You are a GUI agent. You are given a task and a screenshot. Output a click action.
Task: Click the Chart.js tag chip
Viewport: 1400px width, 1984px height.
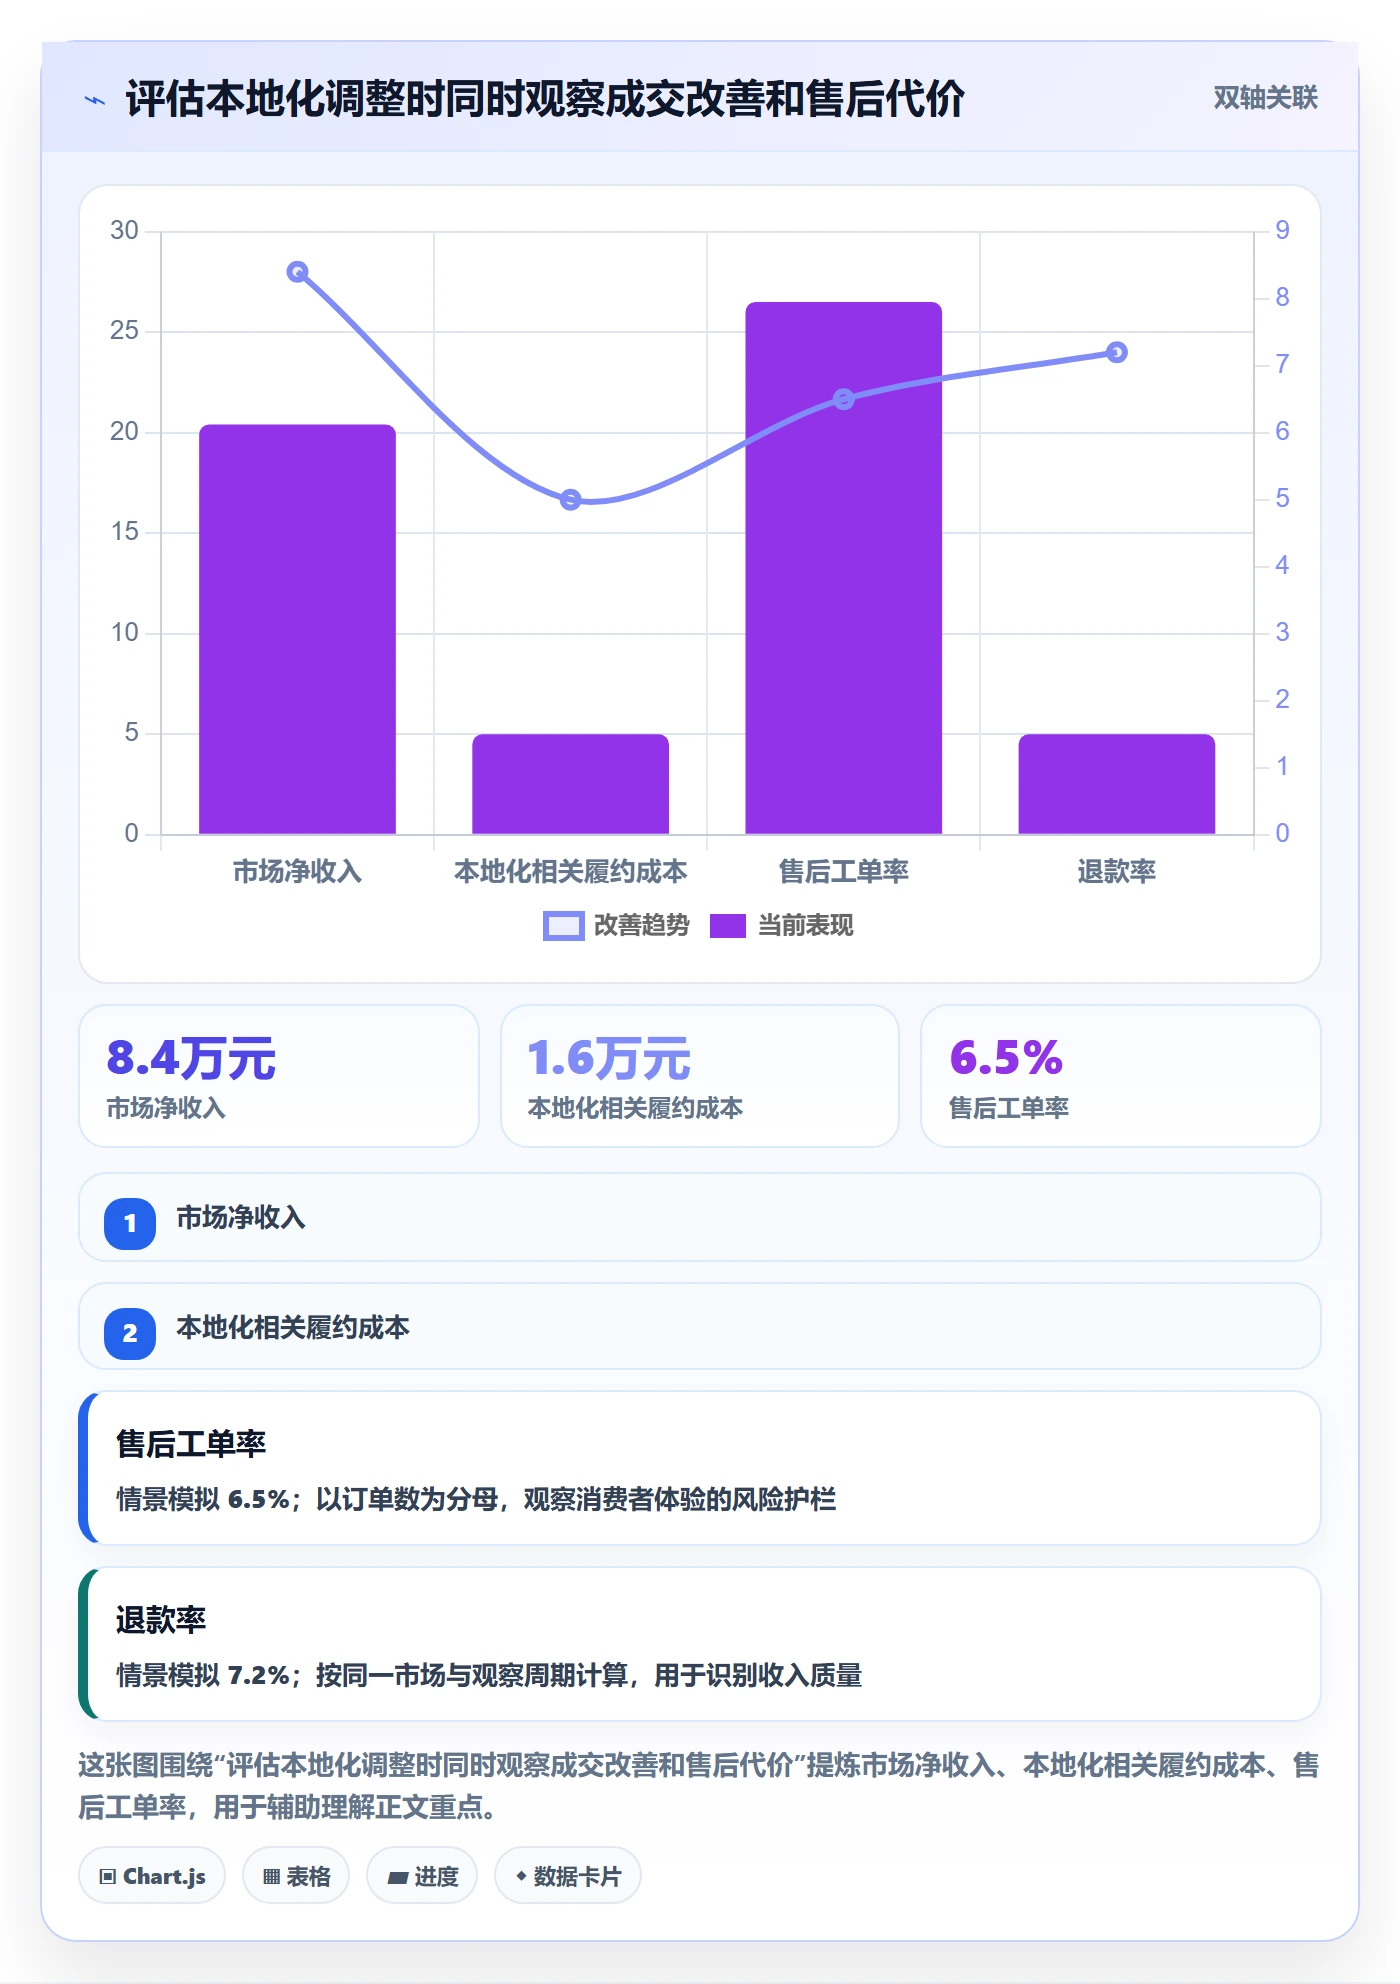(152, 1876)
